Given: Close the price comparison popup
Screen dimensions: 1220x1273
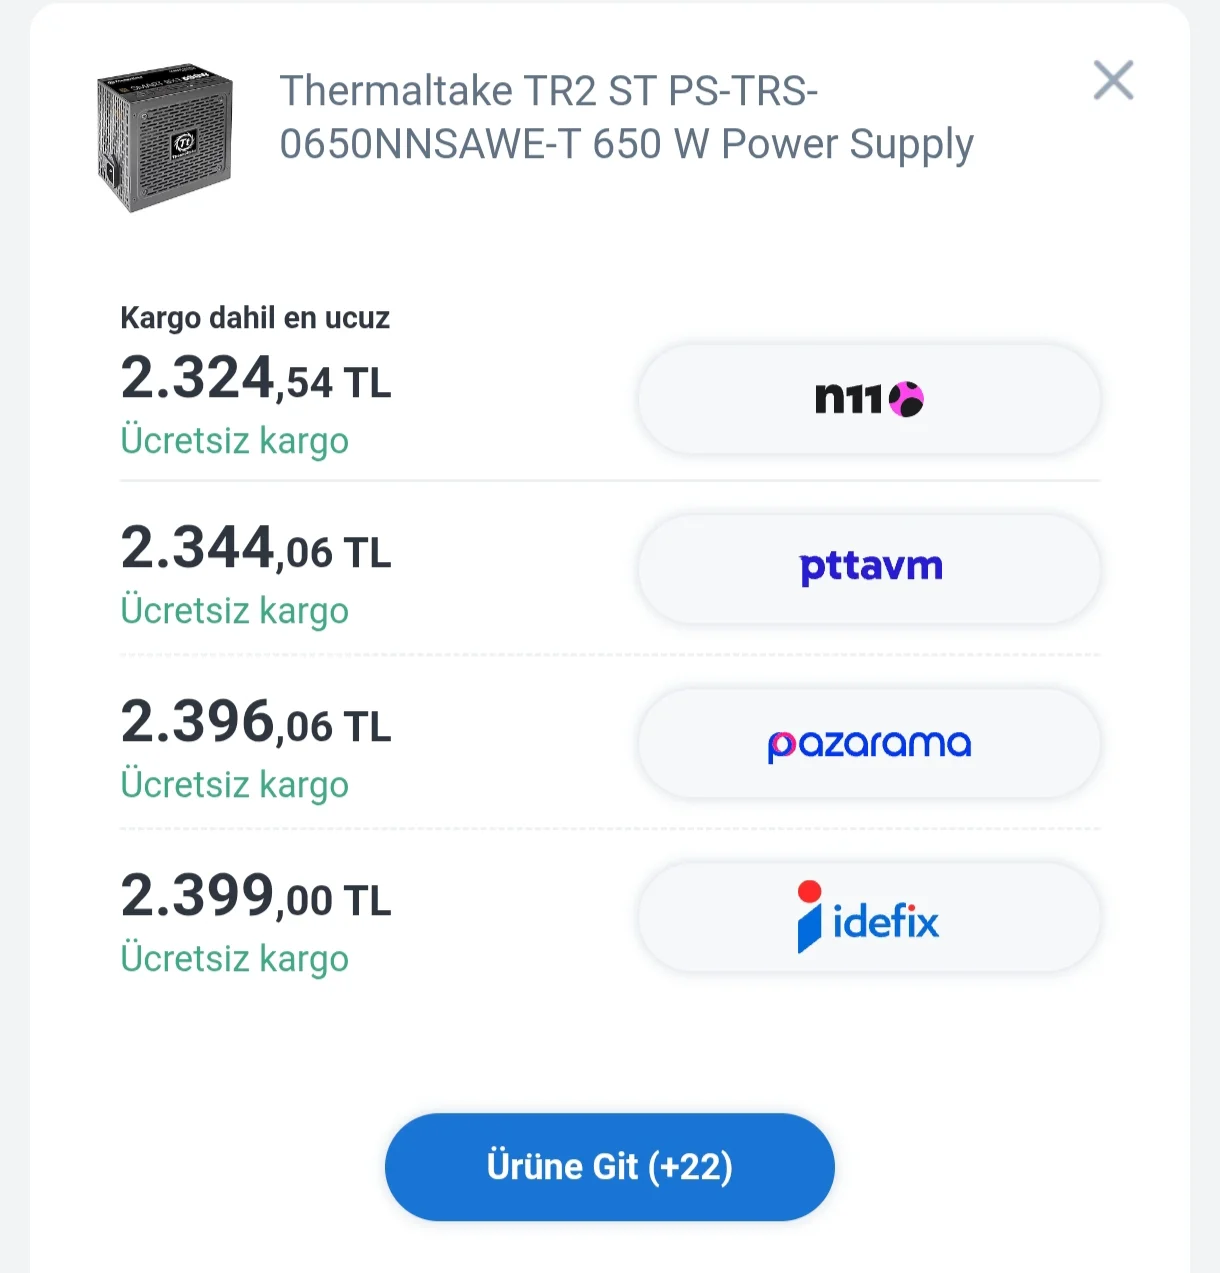Looking at the screenshot, I should click(x=1113, y=81).
